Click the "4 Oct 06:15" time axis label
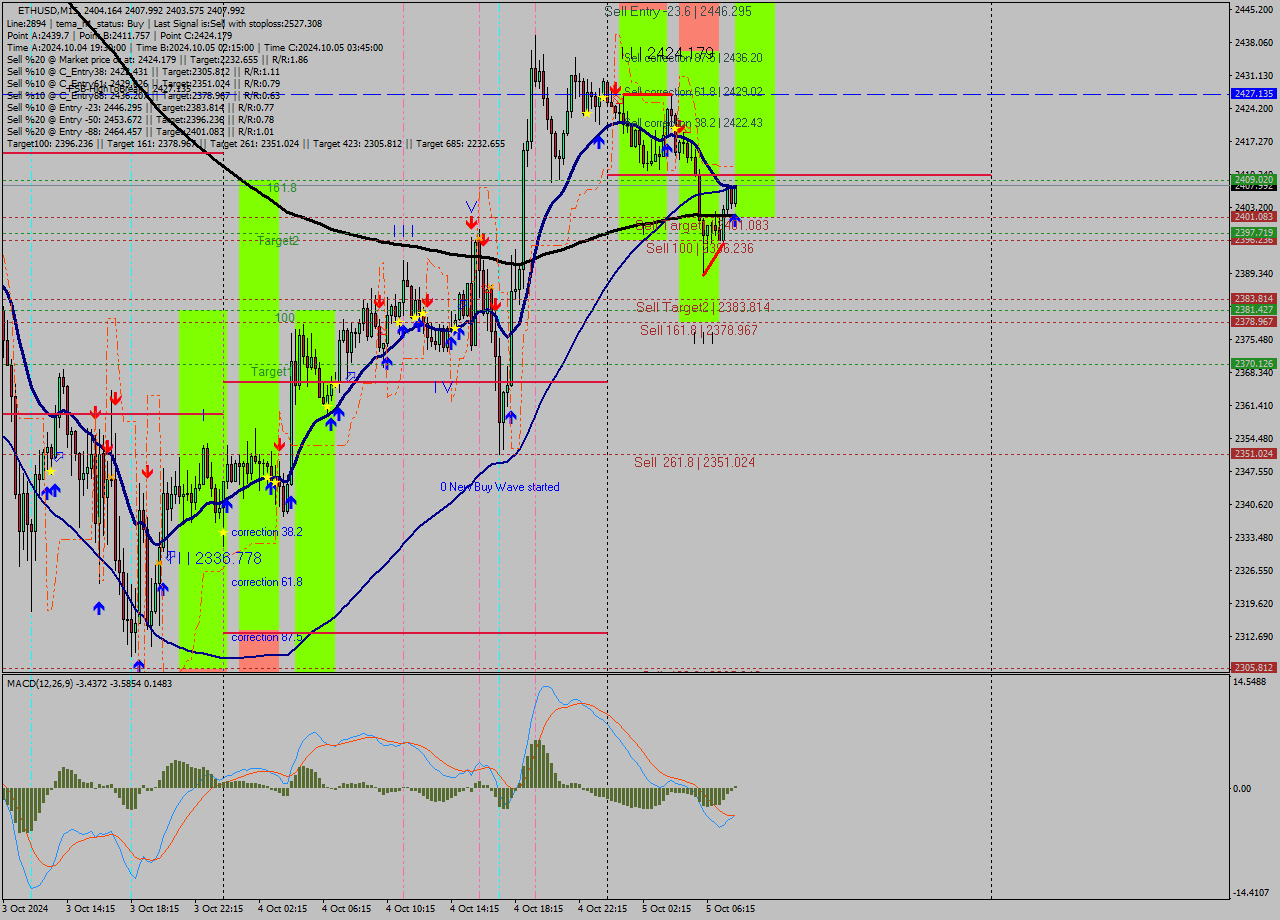The width and height of the screenshot is (1280, 920). (x=346, y=909)
